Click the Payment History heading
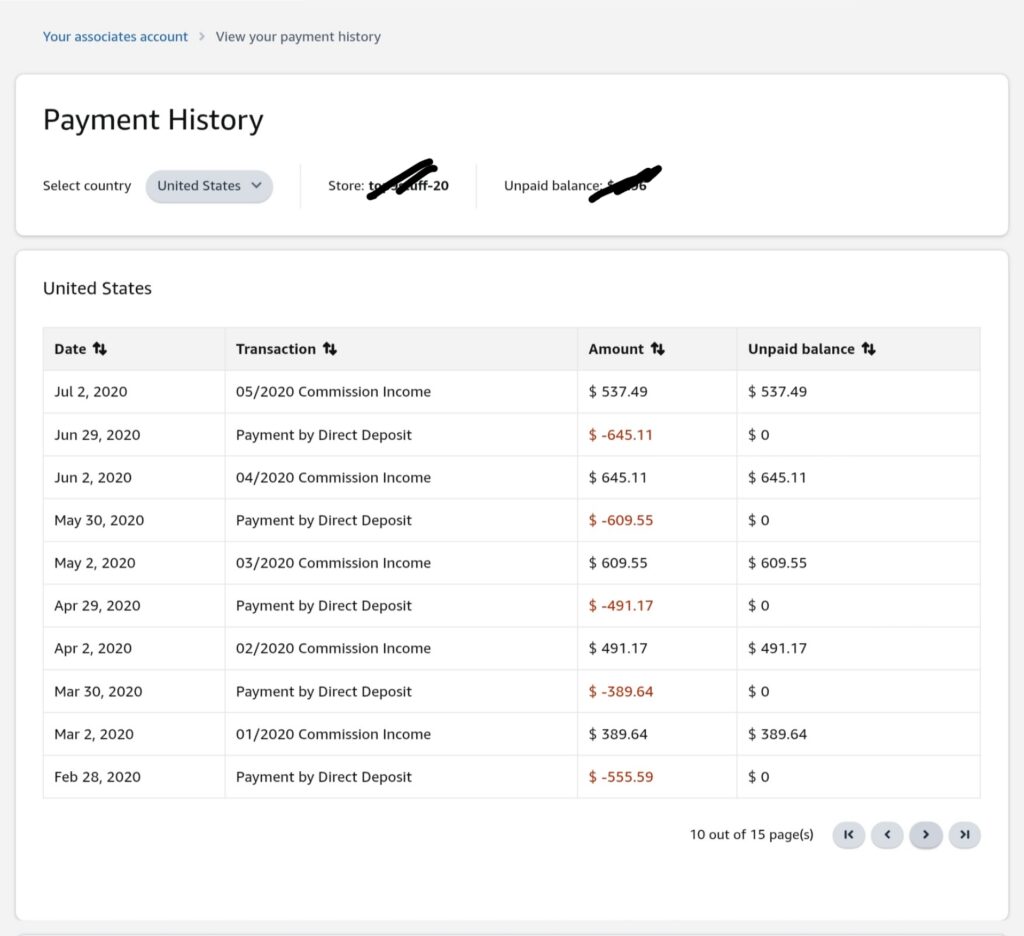Viewport: 1024px width, 936px height. (153, 120)
